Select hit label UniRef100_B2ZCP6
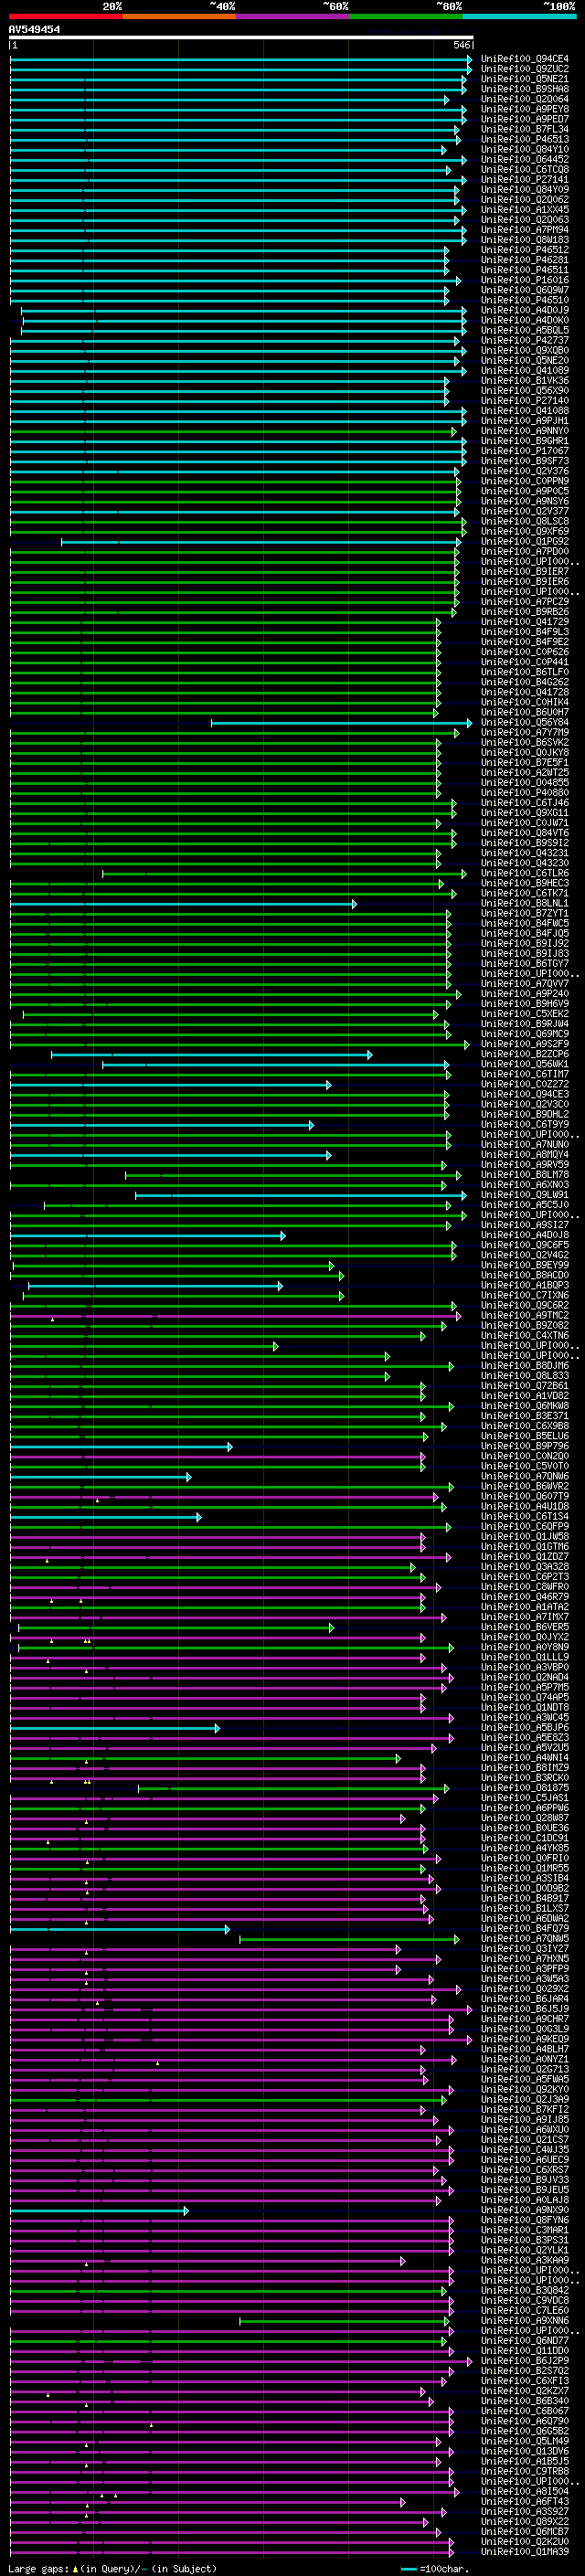This screenshot has width=585, height=2576. 524,1054
